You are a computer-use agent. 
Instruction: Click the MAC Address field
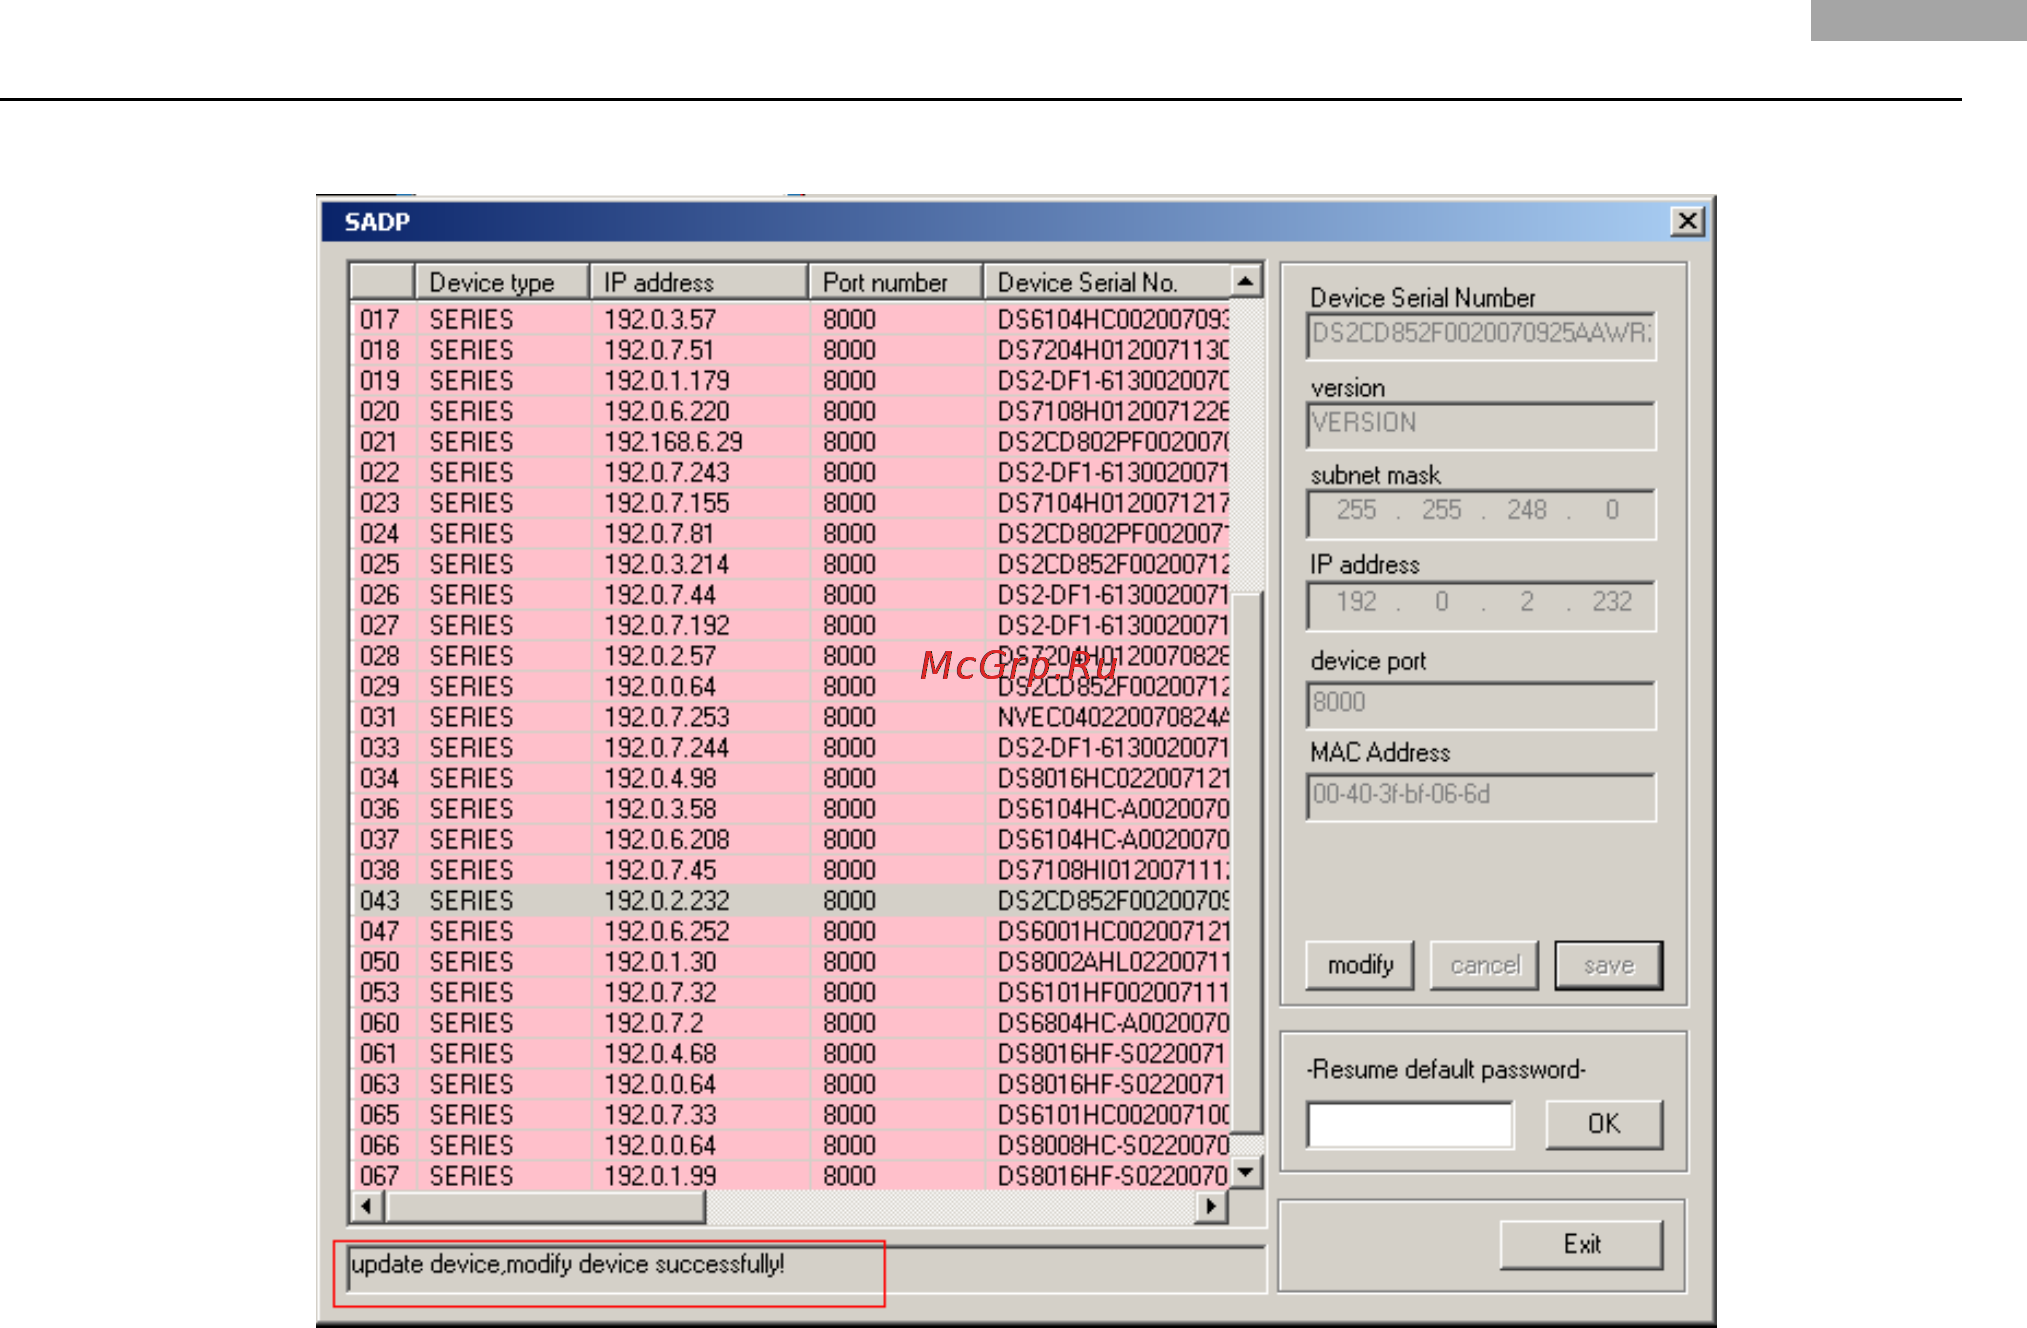point(1481,796)
